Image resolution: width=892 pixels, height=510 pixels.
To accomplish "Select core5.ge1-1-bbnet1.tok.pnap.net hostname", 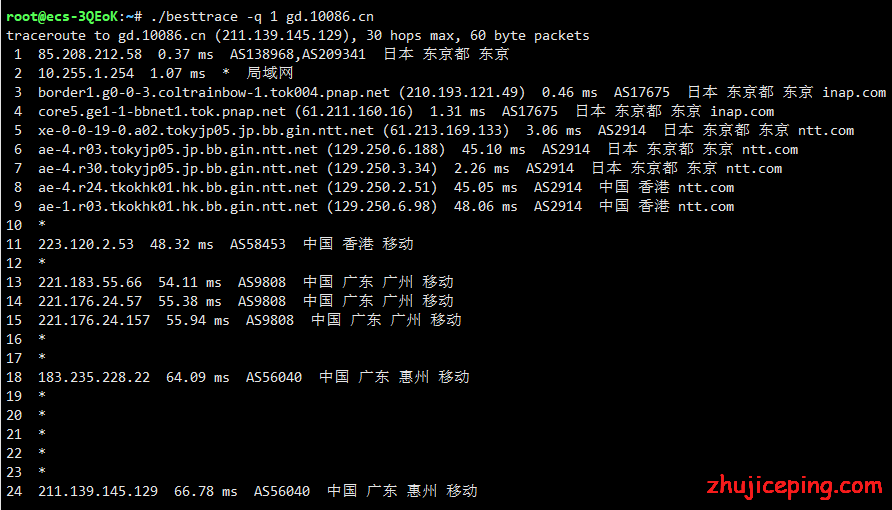I will click(x=162, y=111).
